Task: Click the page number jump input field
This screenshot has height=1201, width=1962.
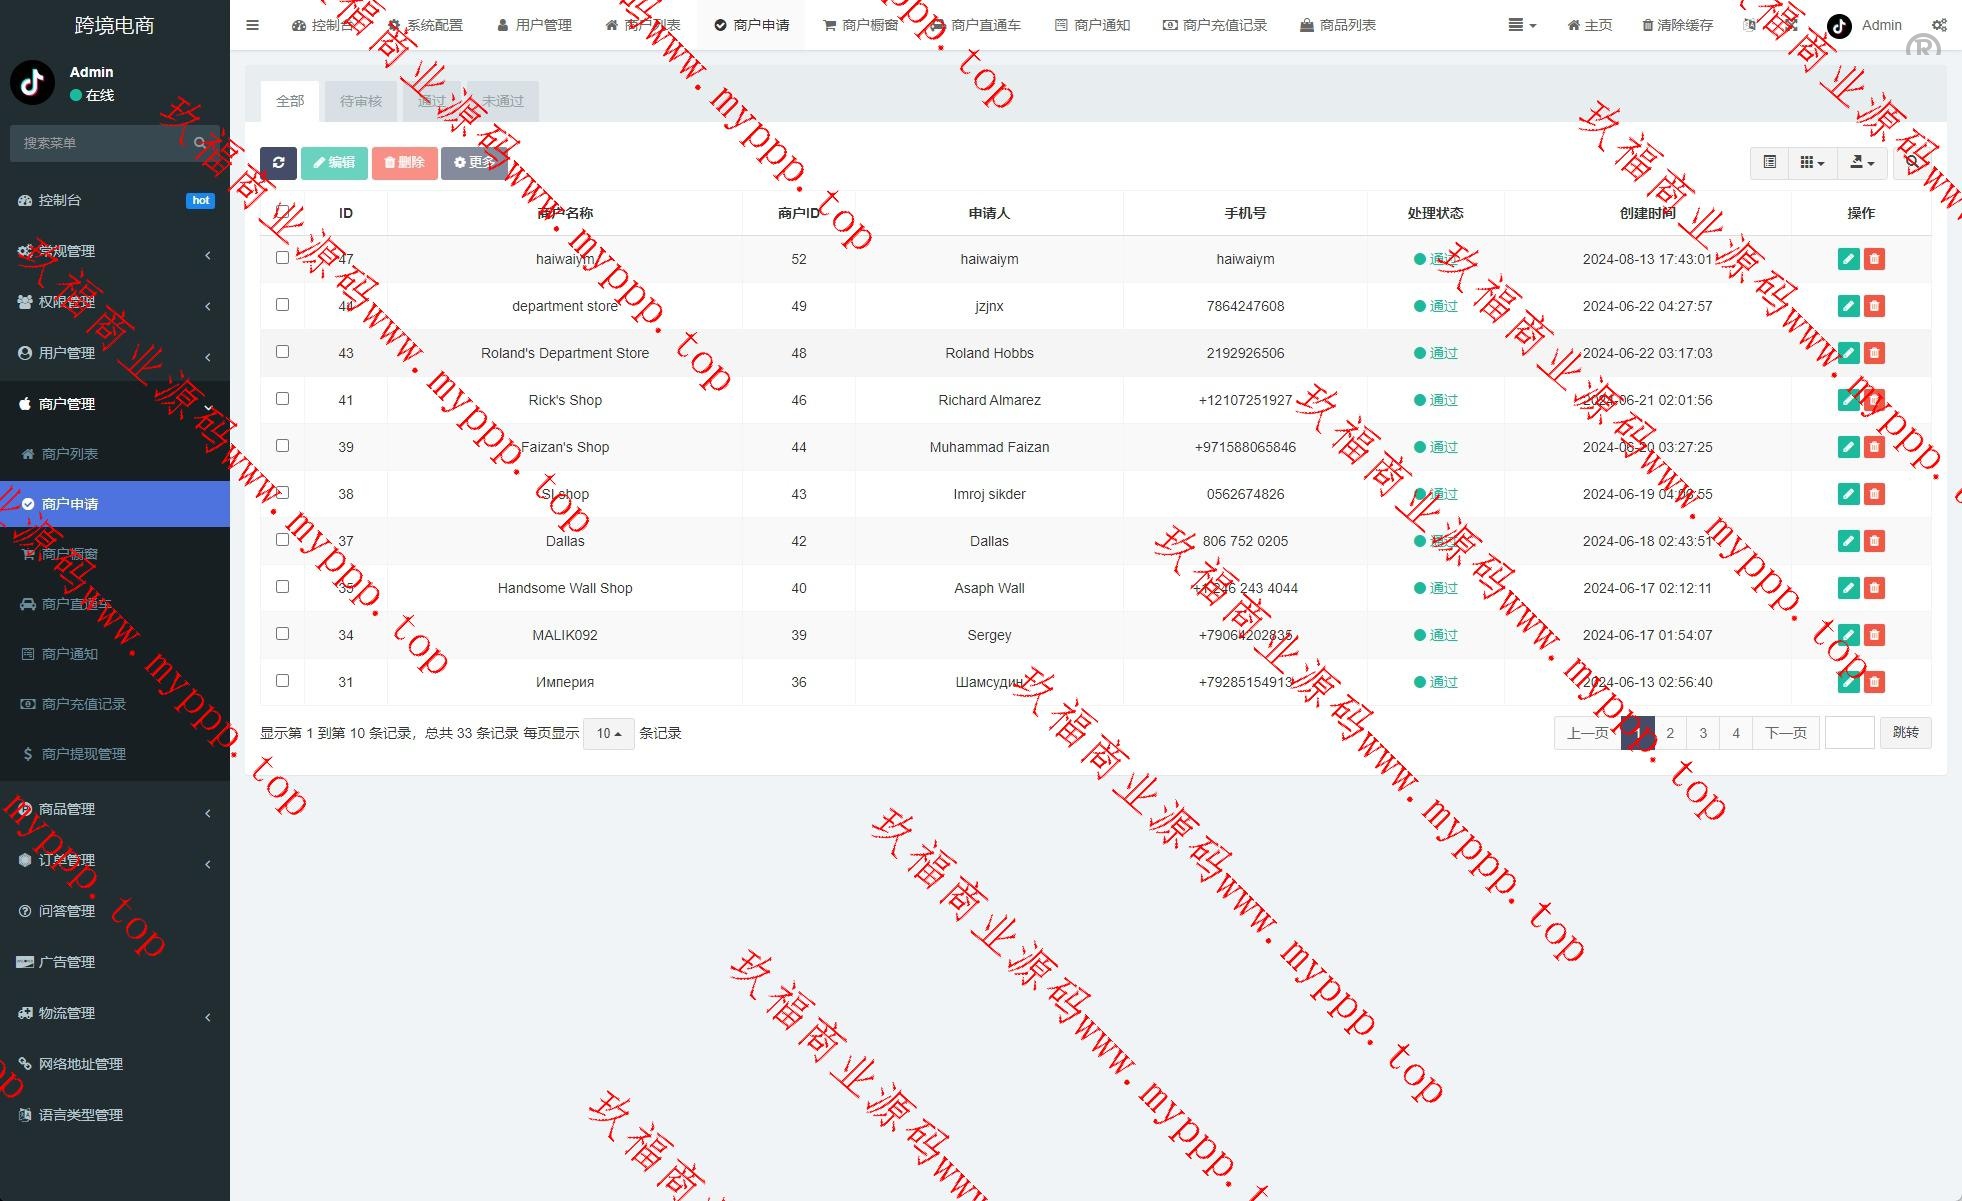Action: point(1849,733)
